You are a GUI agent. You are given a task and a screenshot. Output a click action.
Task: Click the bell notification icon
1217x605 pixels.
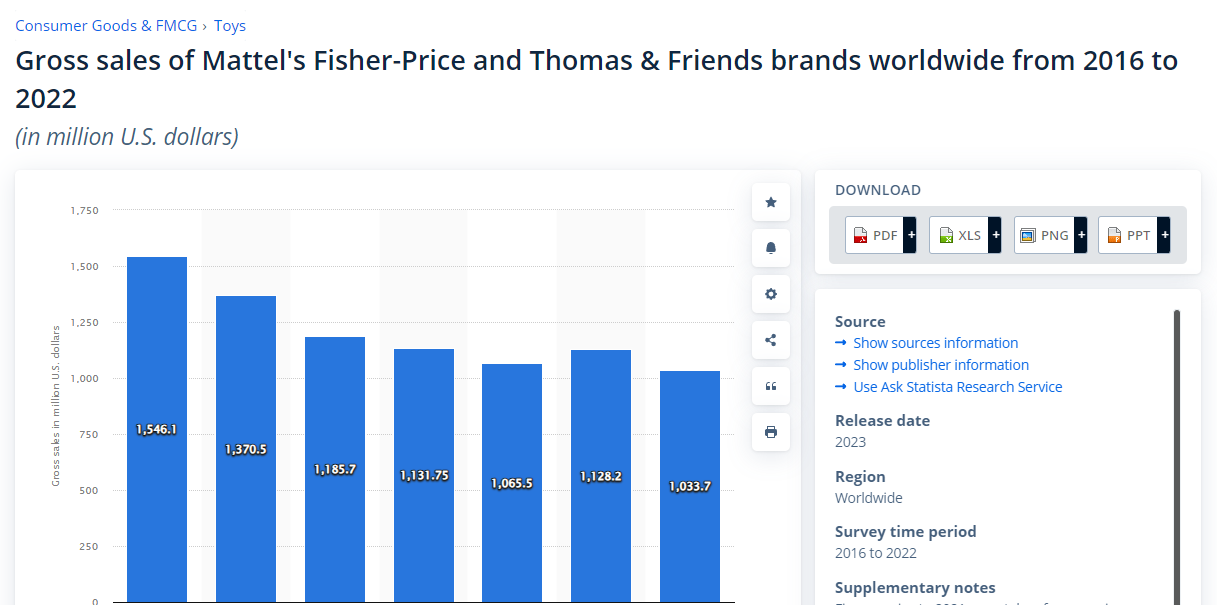[x=771, y=248]
